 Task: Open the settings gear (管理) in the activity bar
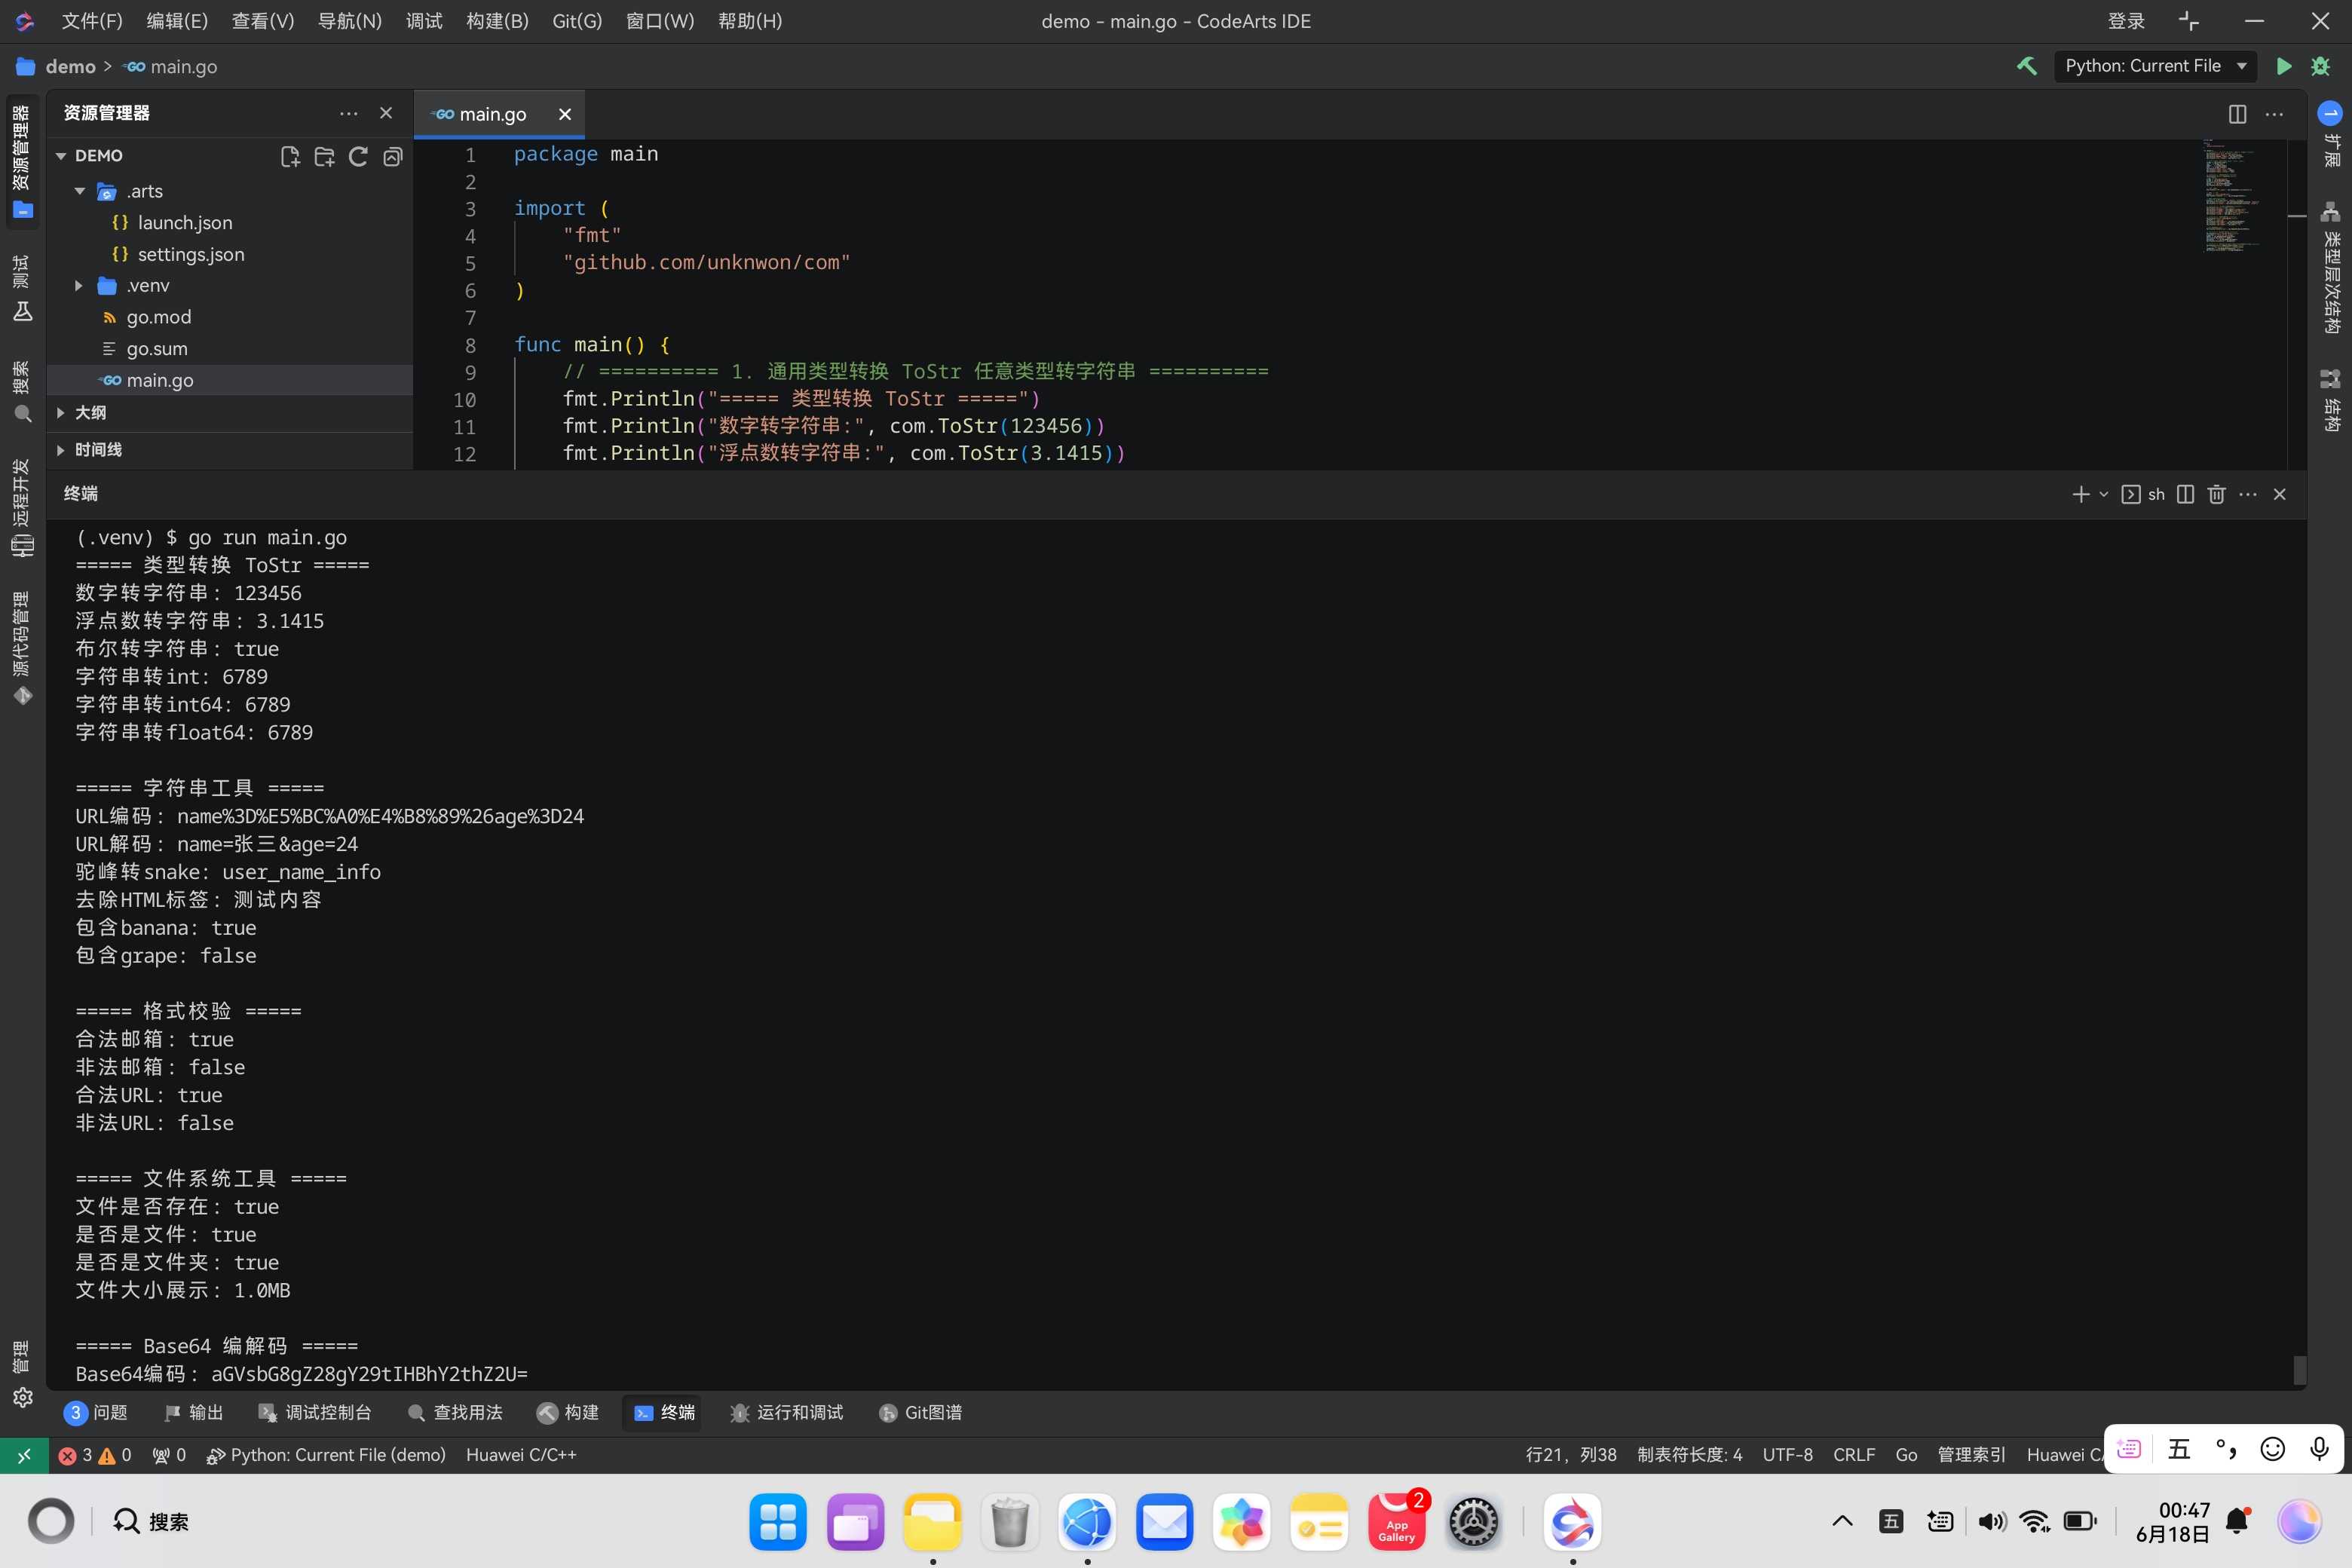[x=22, y=1398]
